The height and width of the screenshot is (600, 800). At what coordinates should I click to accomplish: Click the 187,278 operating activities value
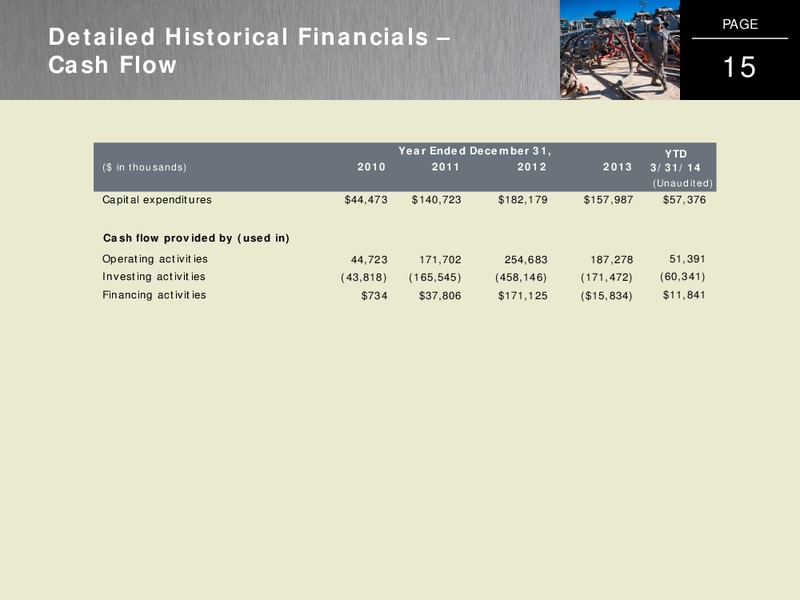[x=612, y=260]
